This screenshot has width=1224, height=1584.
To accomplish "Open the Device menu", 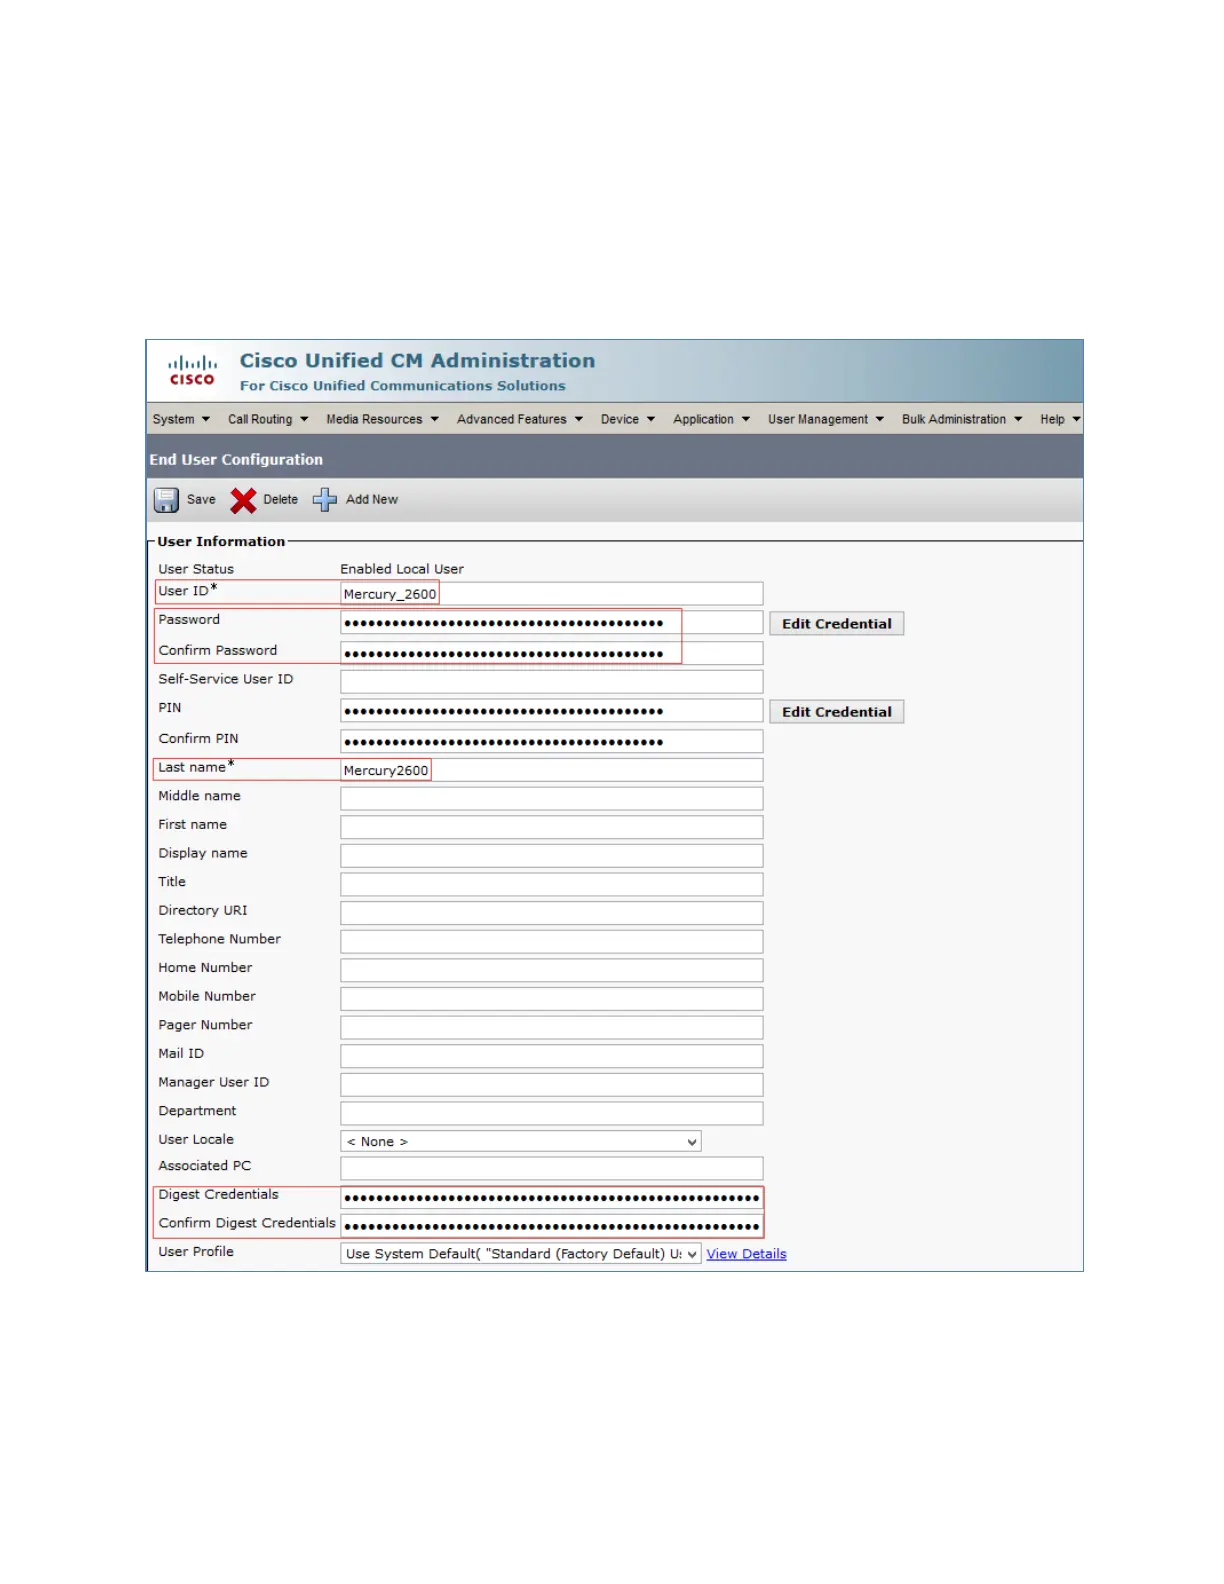I will [628, 420].
